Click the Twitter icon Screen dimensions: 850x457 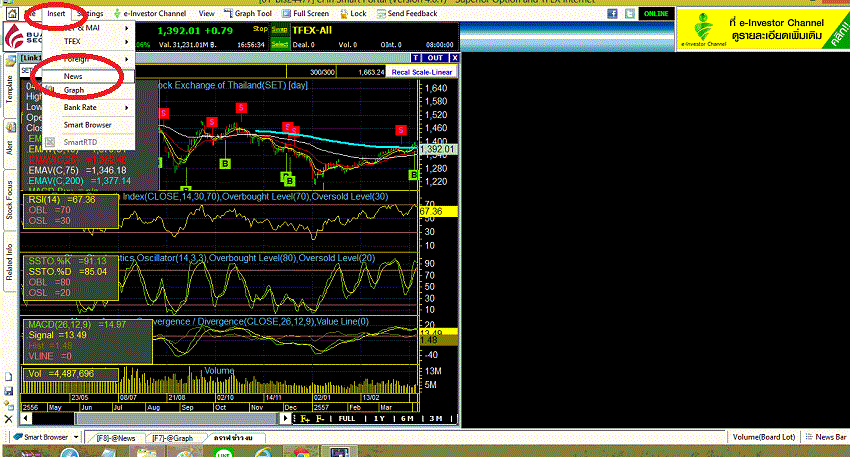(629, 14)
